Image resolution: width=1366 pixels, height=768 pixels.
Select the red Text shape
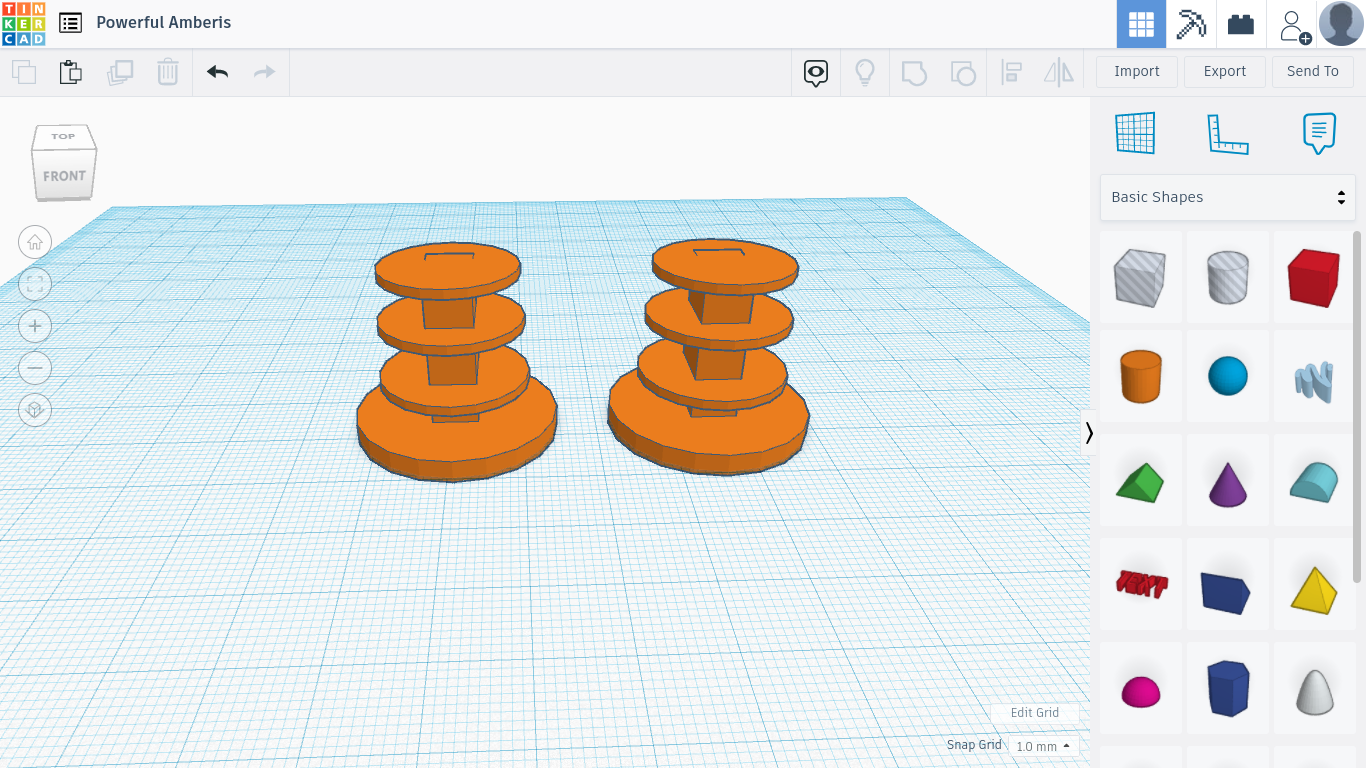click(x=1141, y=583)
